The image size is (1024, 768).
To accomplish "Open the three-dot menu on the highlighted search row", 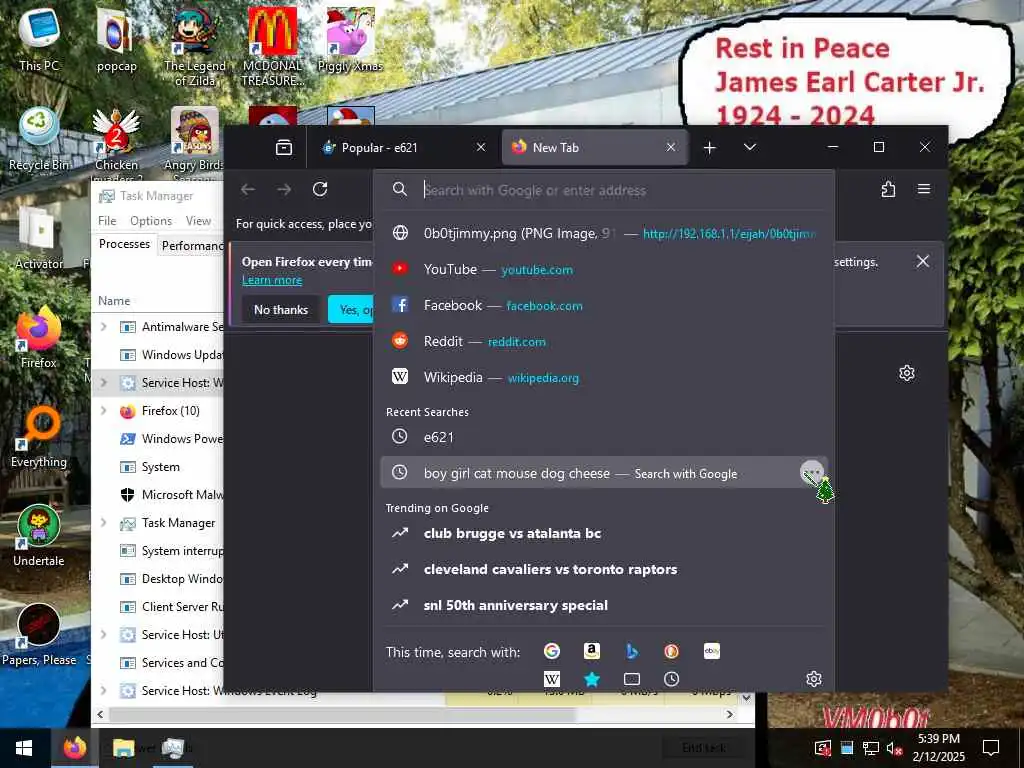I will pos(812,472).
